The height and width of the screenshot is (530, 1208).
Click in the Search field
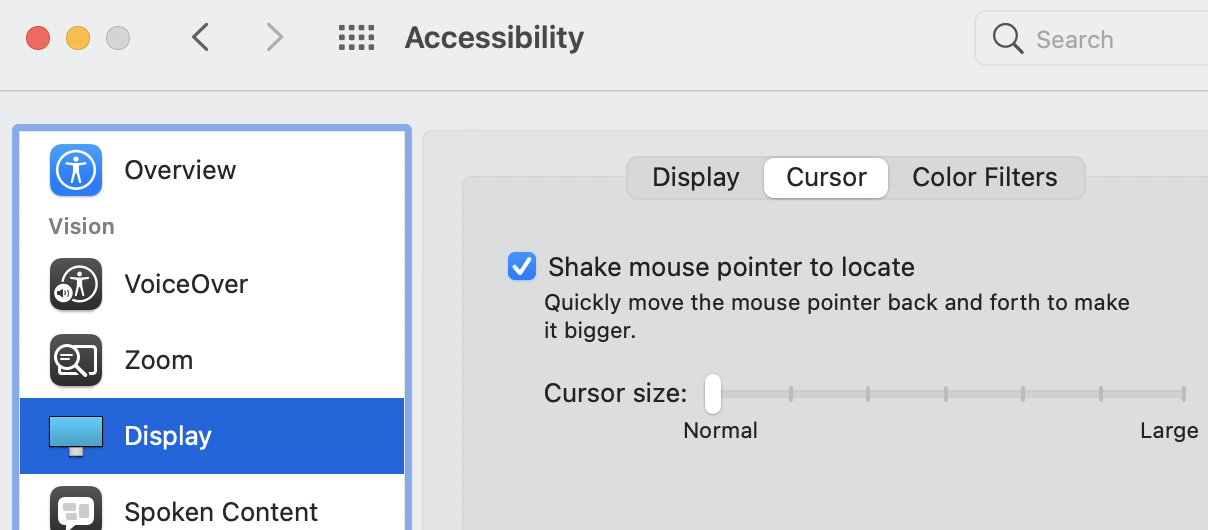click(1110, 40)
